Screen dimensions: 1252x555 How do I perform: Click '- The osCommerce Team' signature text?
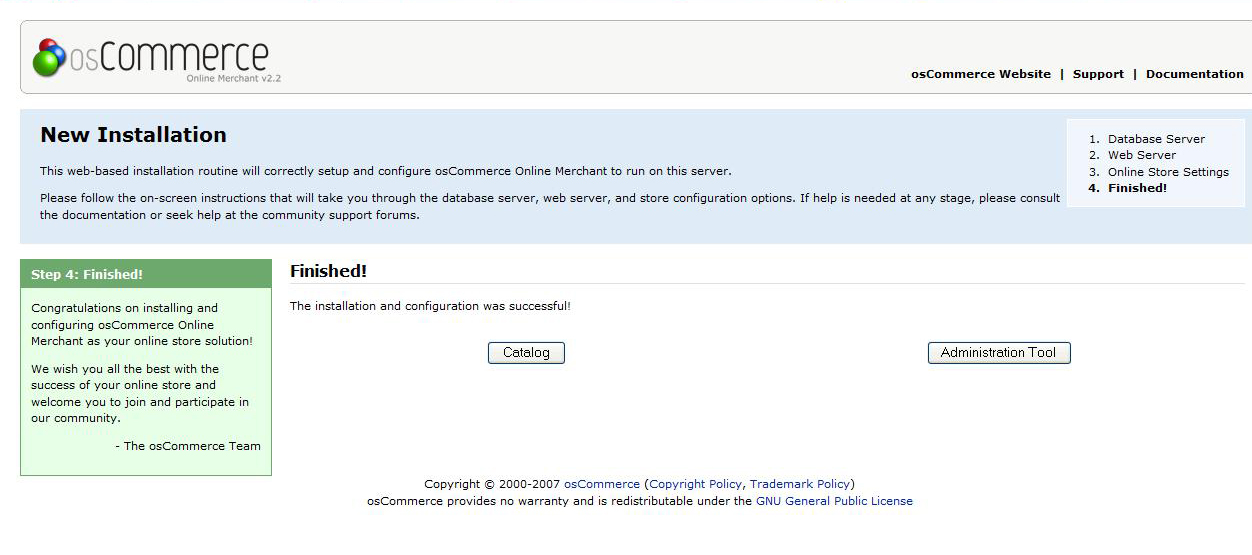pyautogui.click(x=188, y=446)
